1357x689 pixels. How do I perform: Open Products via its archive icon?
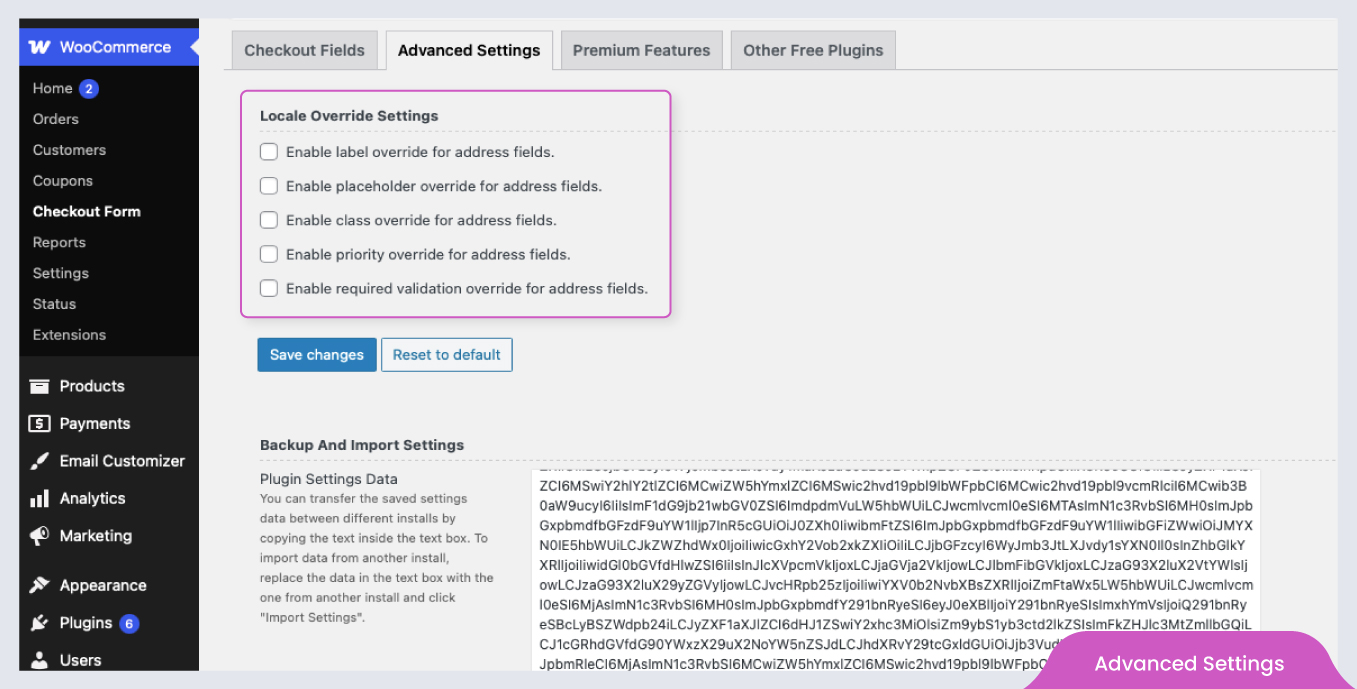tap(39, 387)
